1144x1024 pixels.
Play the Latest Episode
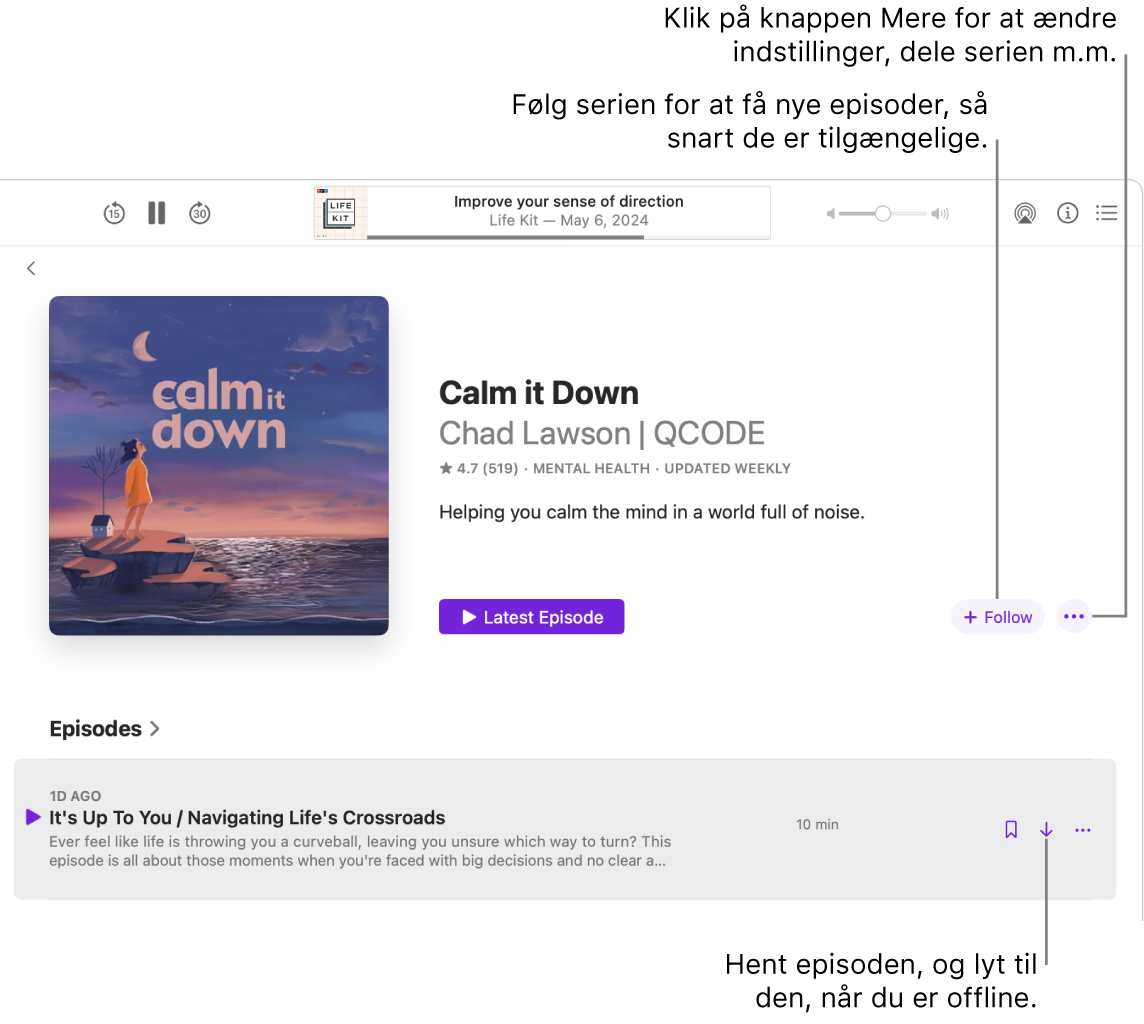pos(531,616)
